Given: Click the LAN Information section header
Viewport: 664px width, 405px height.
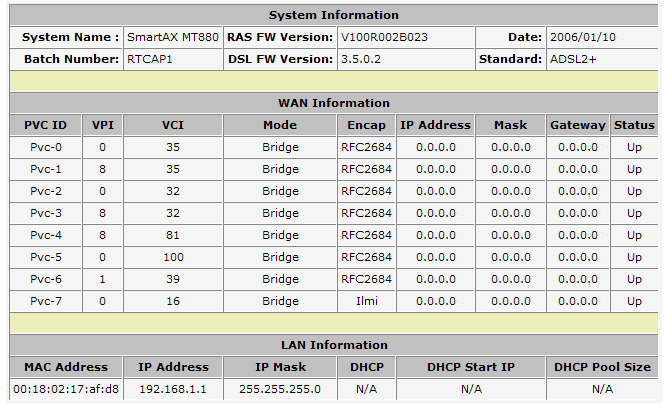Looking at the screenshot, I should click(334, 345).
